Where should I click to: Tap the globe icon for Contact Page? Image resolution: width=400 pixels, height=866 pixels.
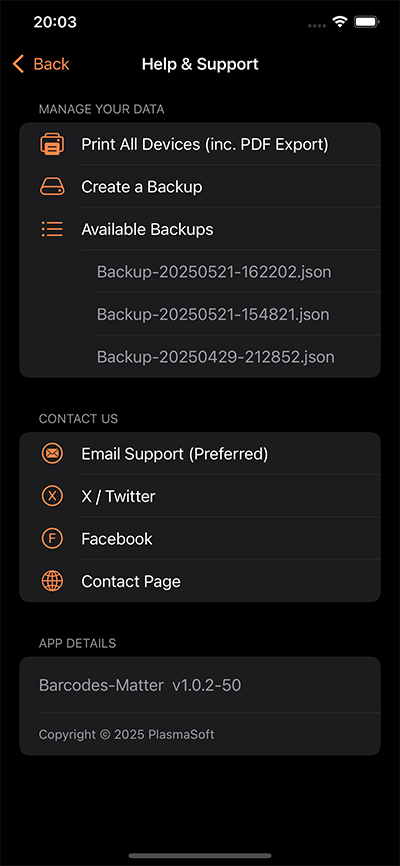point(52,581)
